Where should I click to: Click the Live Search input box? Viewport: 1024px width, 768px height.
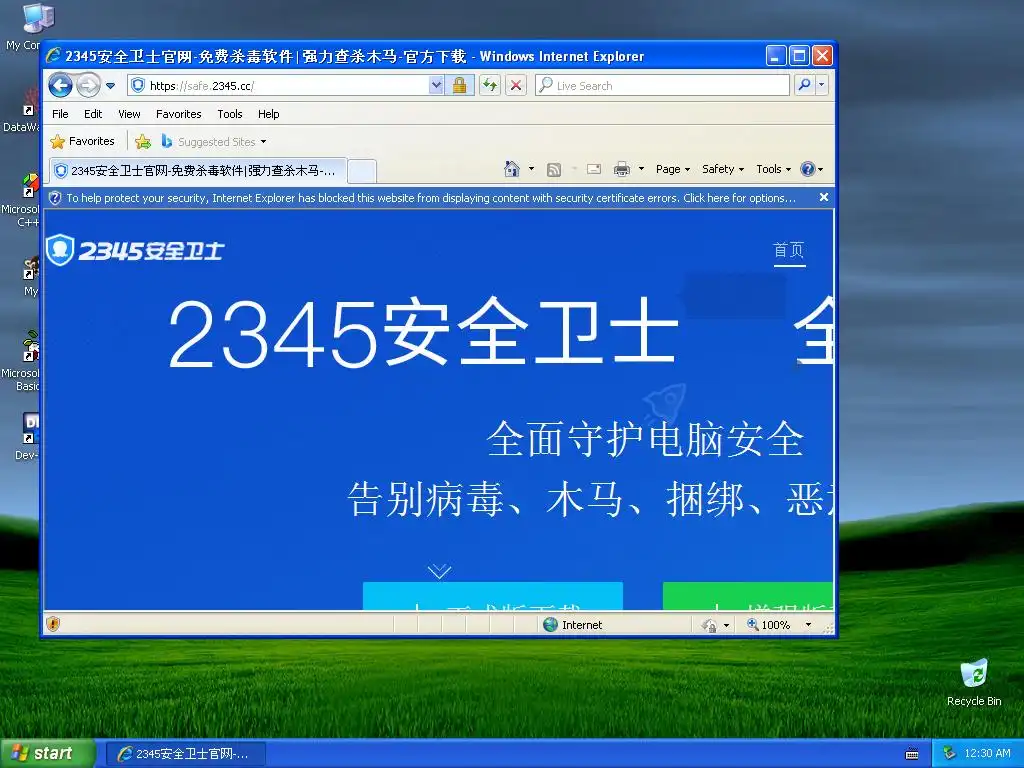coord(662,86)
